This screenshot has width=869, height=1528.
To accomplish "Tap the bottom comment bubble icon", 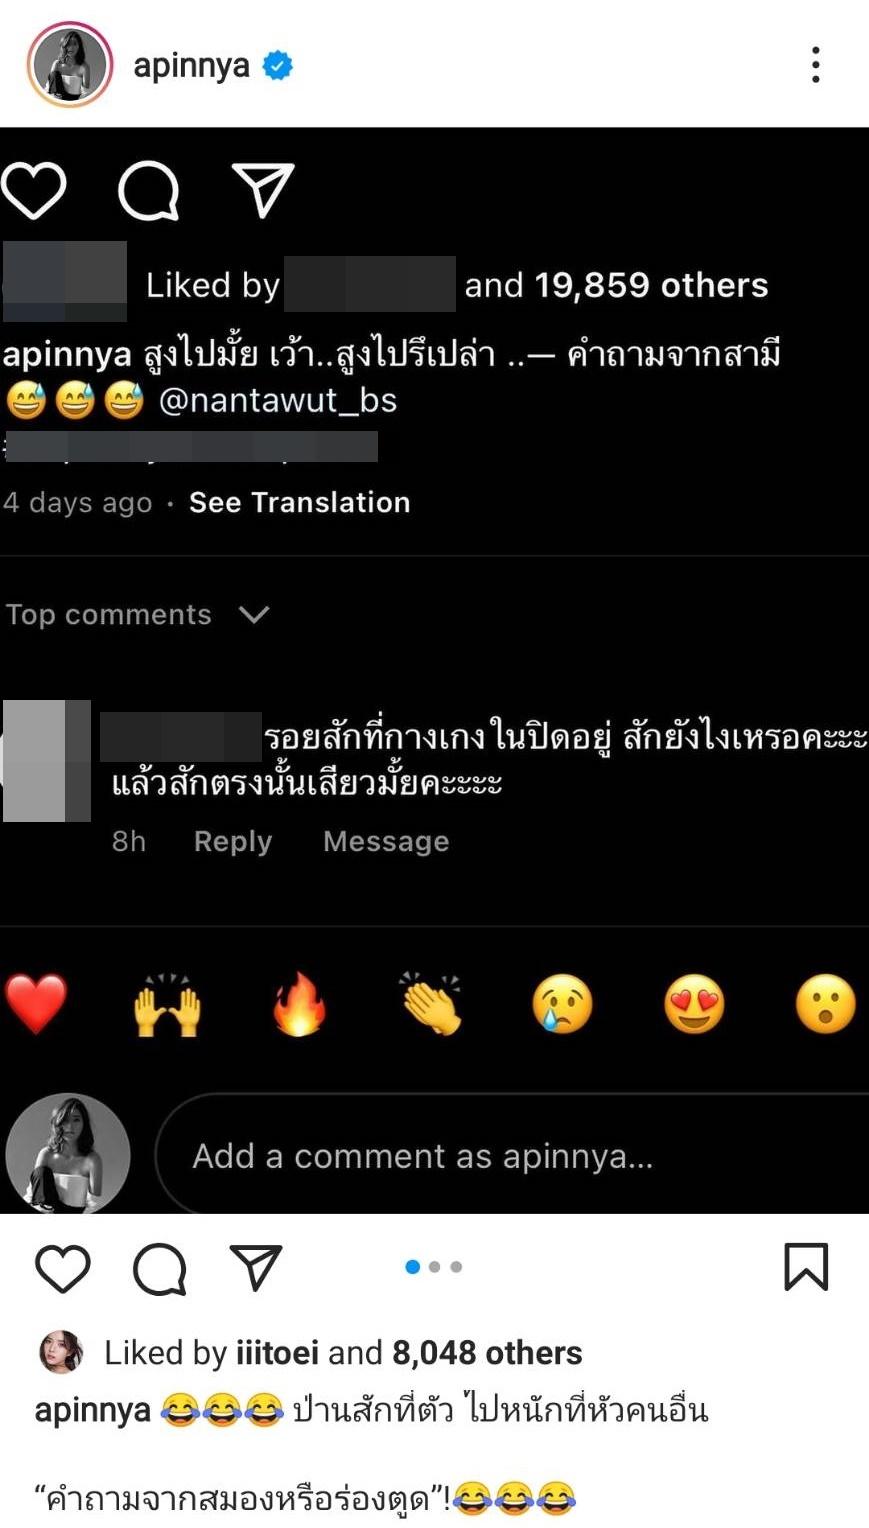I will [160, 1268].
